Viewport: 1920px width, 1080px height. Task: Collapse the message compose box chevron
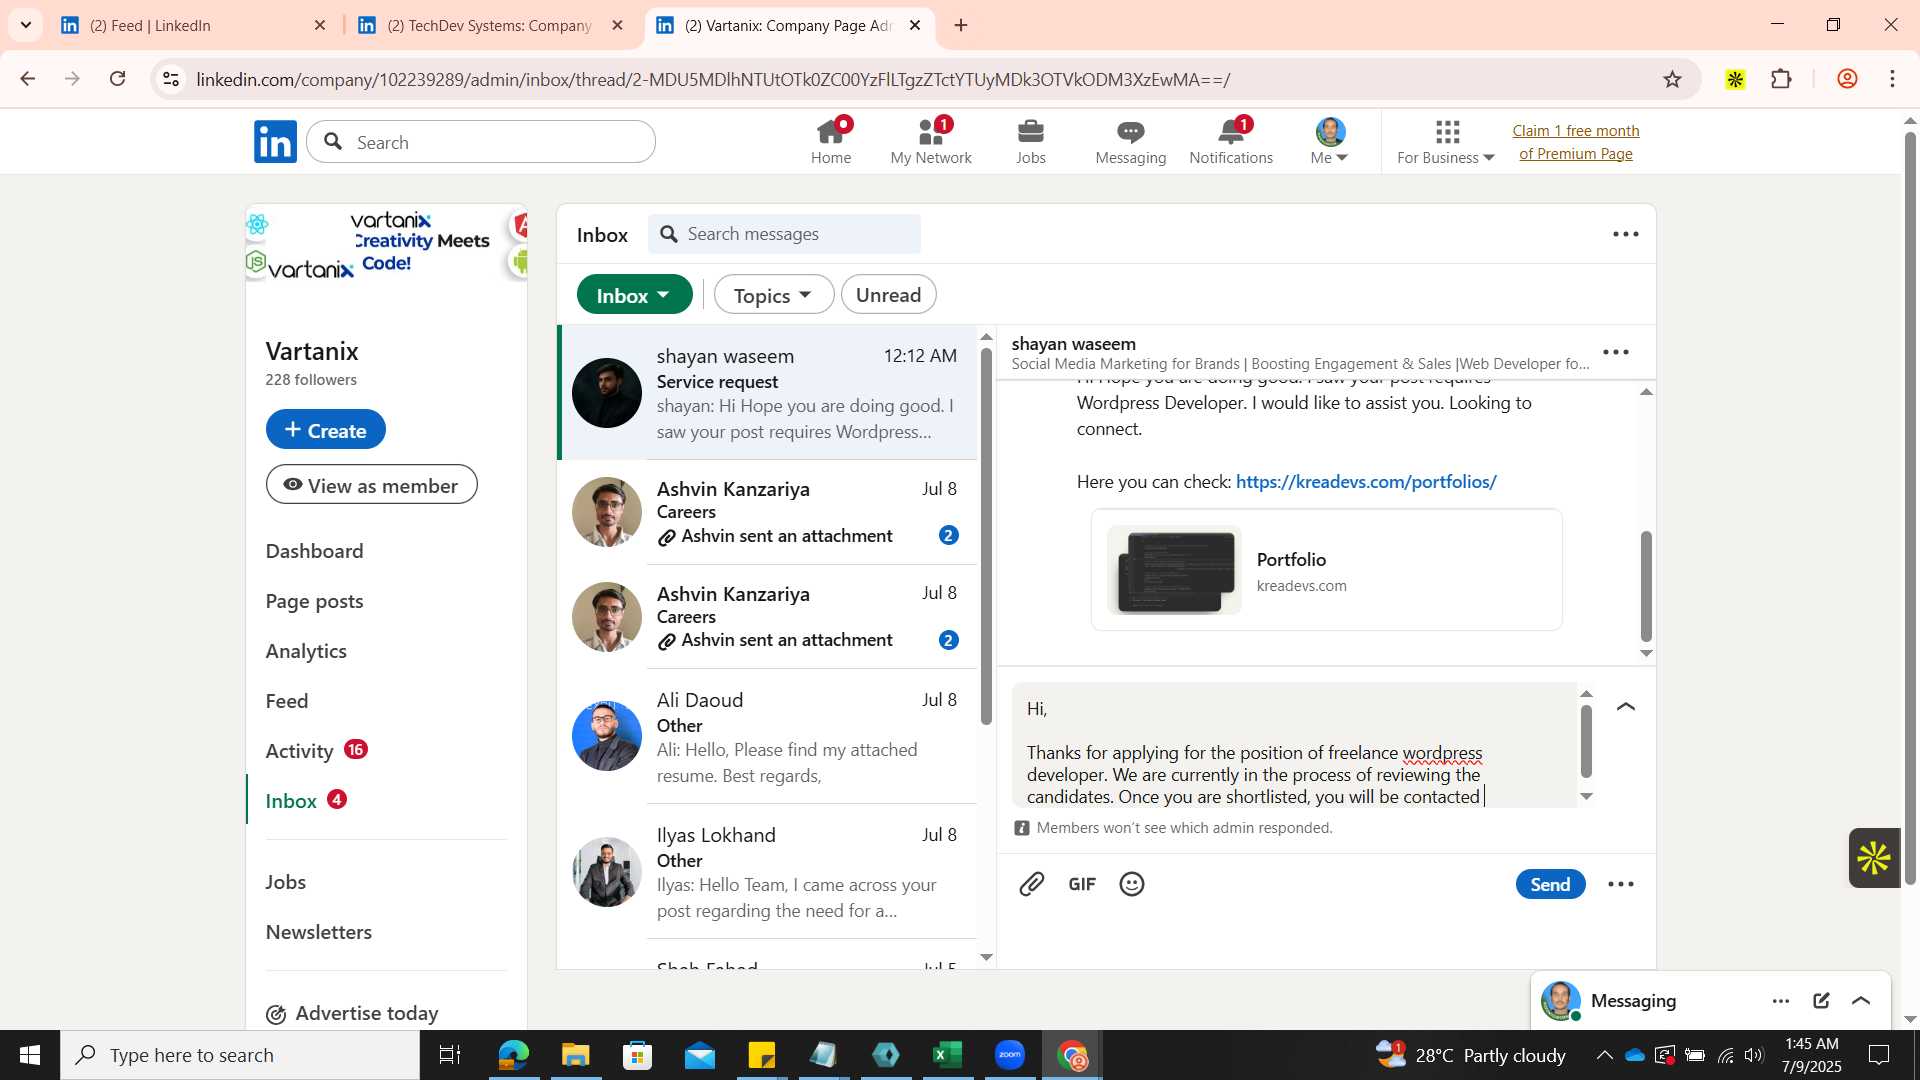pos(1626,707)
